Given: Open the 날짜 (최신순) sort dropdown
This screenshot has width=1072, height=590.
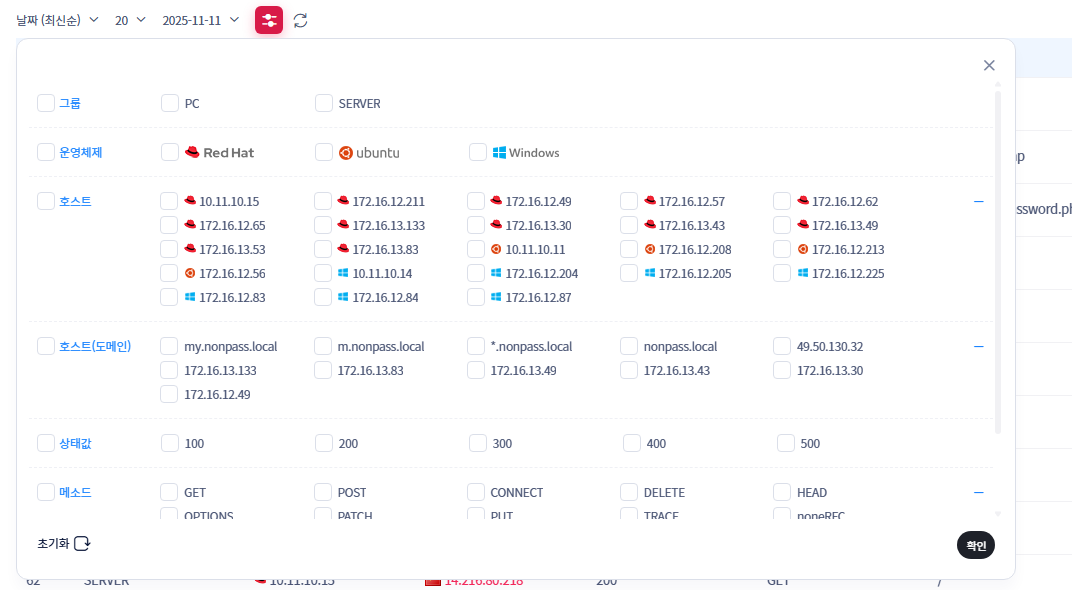Looking at the screenshot, I should tap(57, 20).
